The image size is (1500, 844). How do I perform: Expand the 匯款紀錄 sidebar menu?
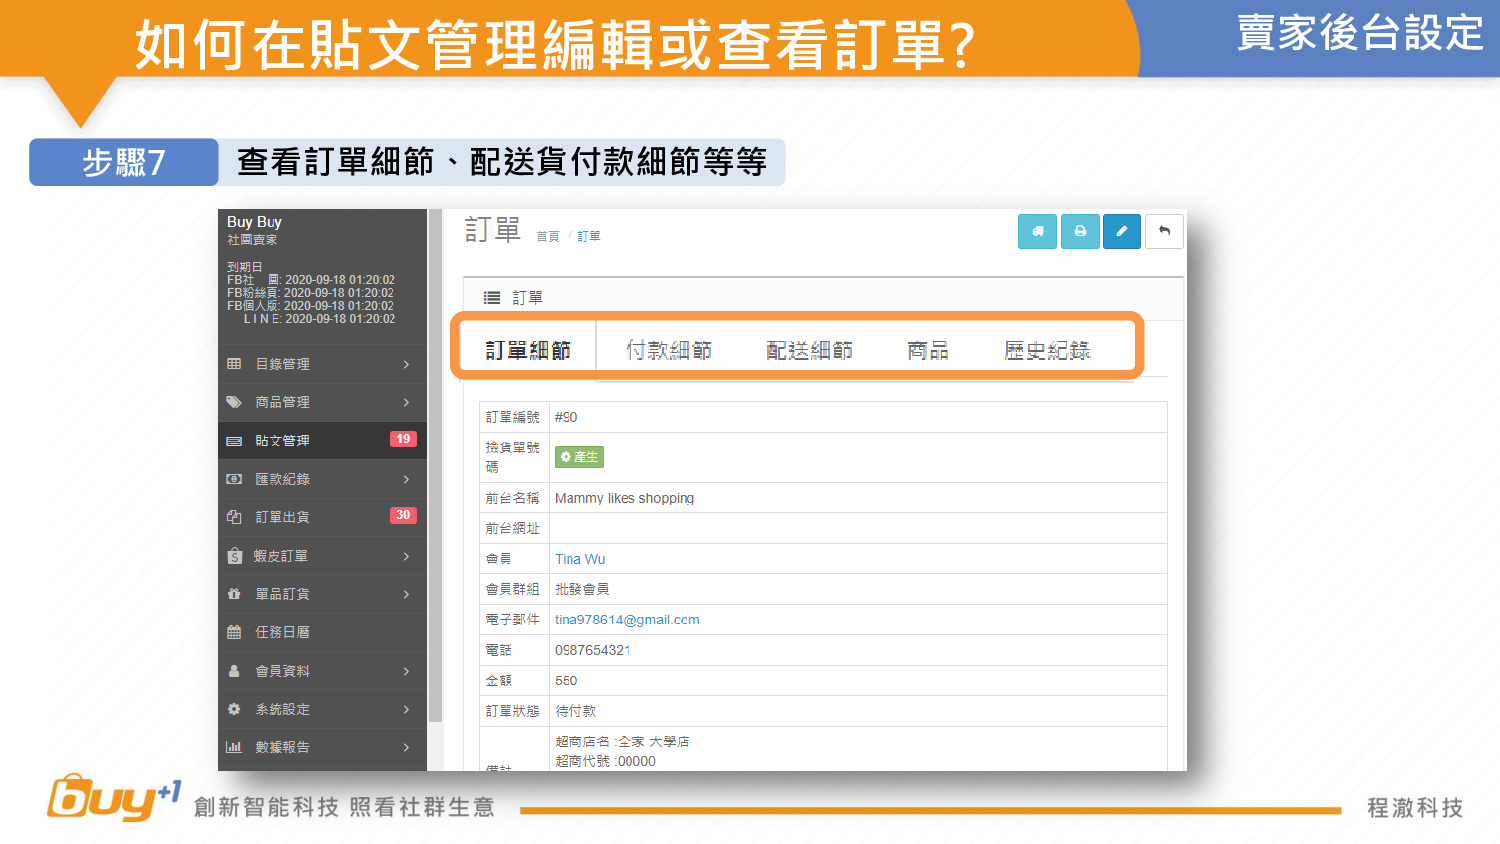[x=320, y=479]
